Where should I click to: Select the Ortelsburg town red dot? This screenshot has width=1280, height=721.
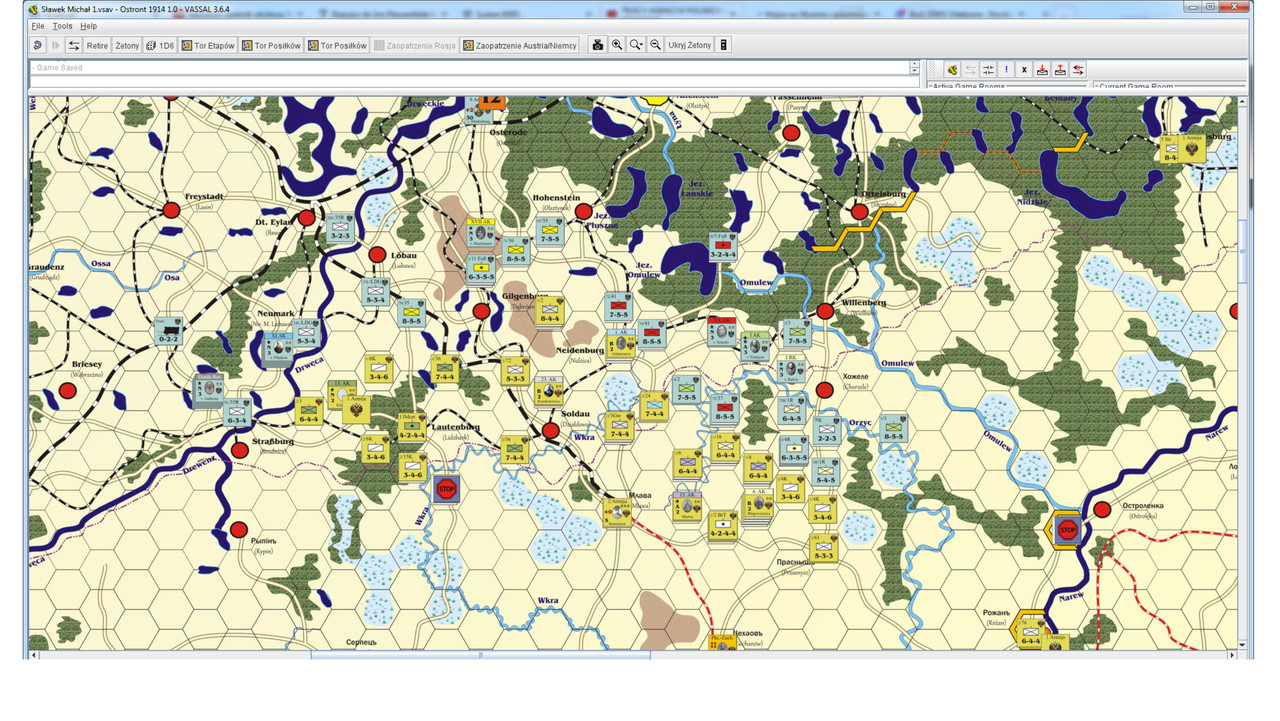pyautogui.click(x=859, y=212)
